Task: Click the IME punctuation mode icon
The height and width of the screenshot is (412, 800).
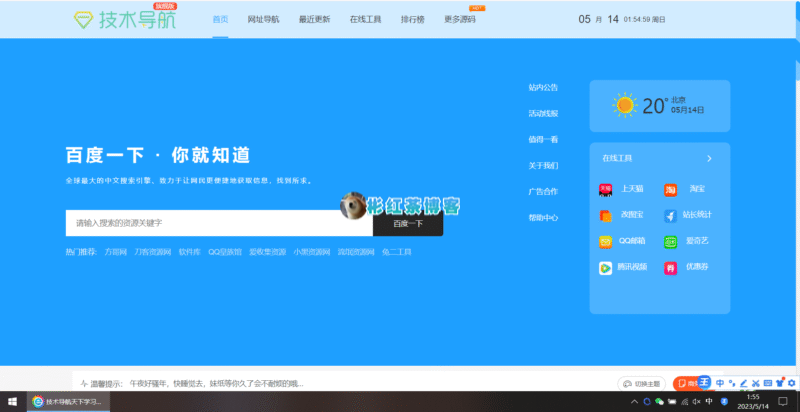Action: [732, 383]
